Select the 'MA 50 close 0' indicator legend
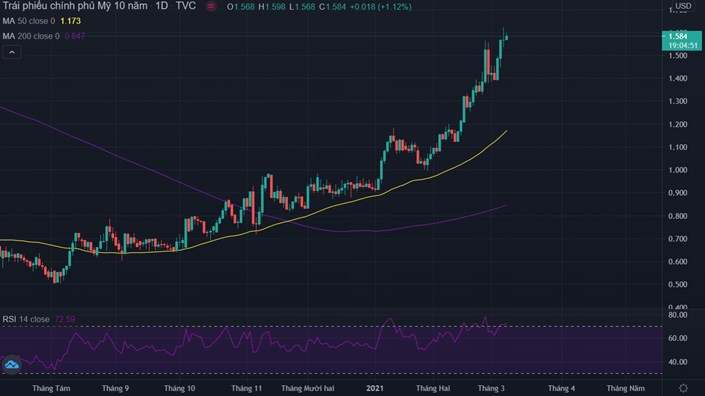Image resolution: width=705 pixels, height=396 pixels. coord(29,21)
